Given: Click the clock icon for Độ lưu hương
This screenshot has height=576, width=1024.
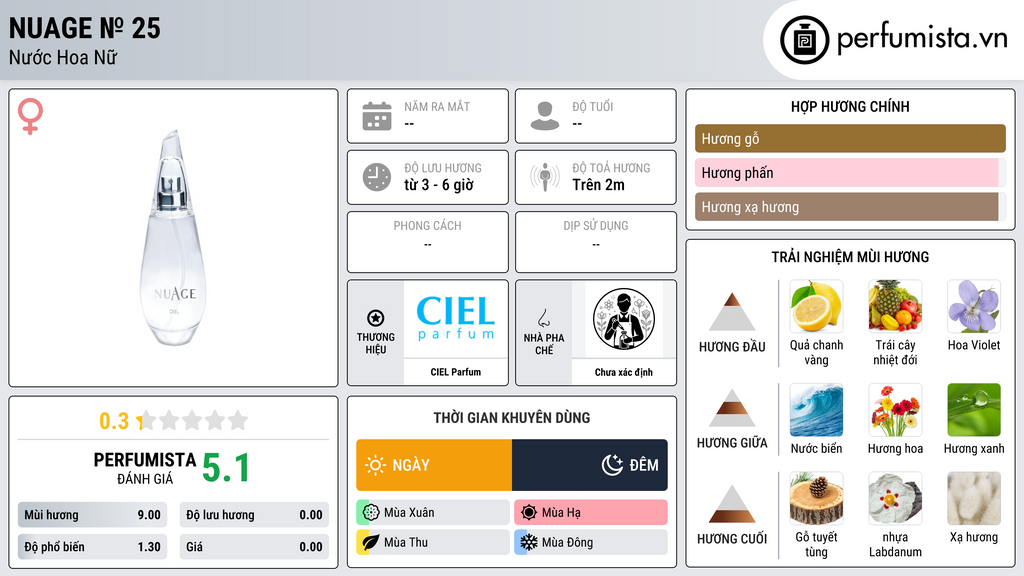Looking at the screenshot, I should click(x=377, y=177).
